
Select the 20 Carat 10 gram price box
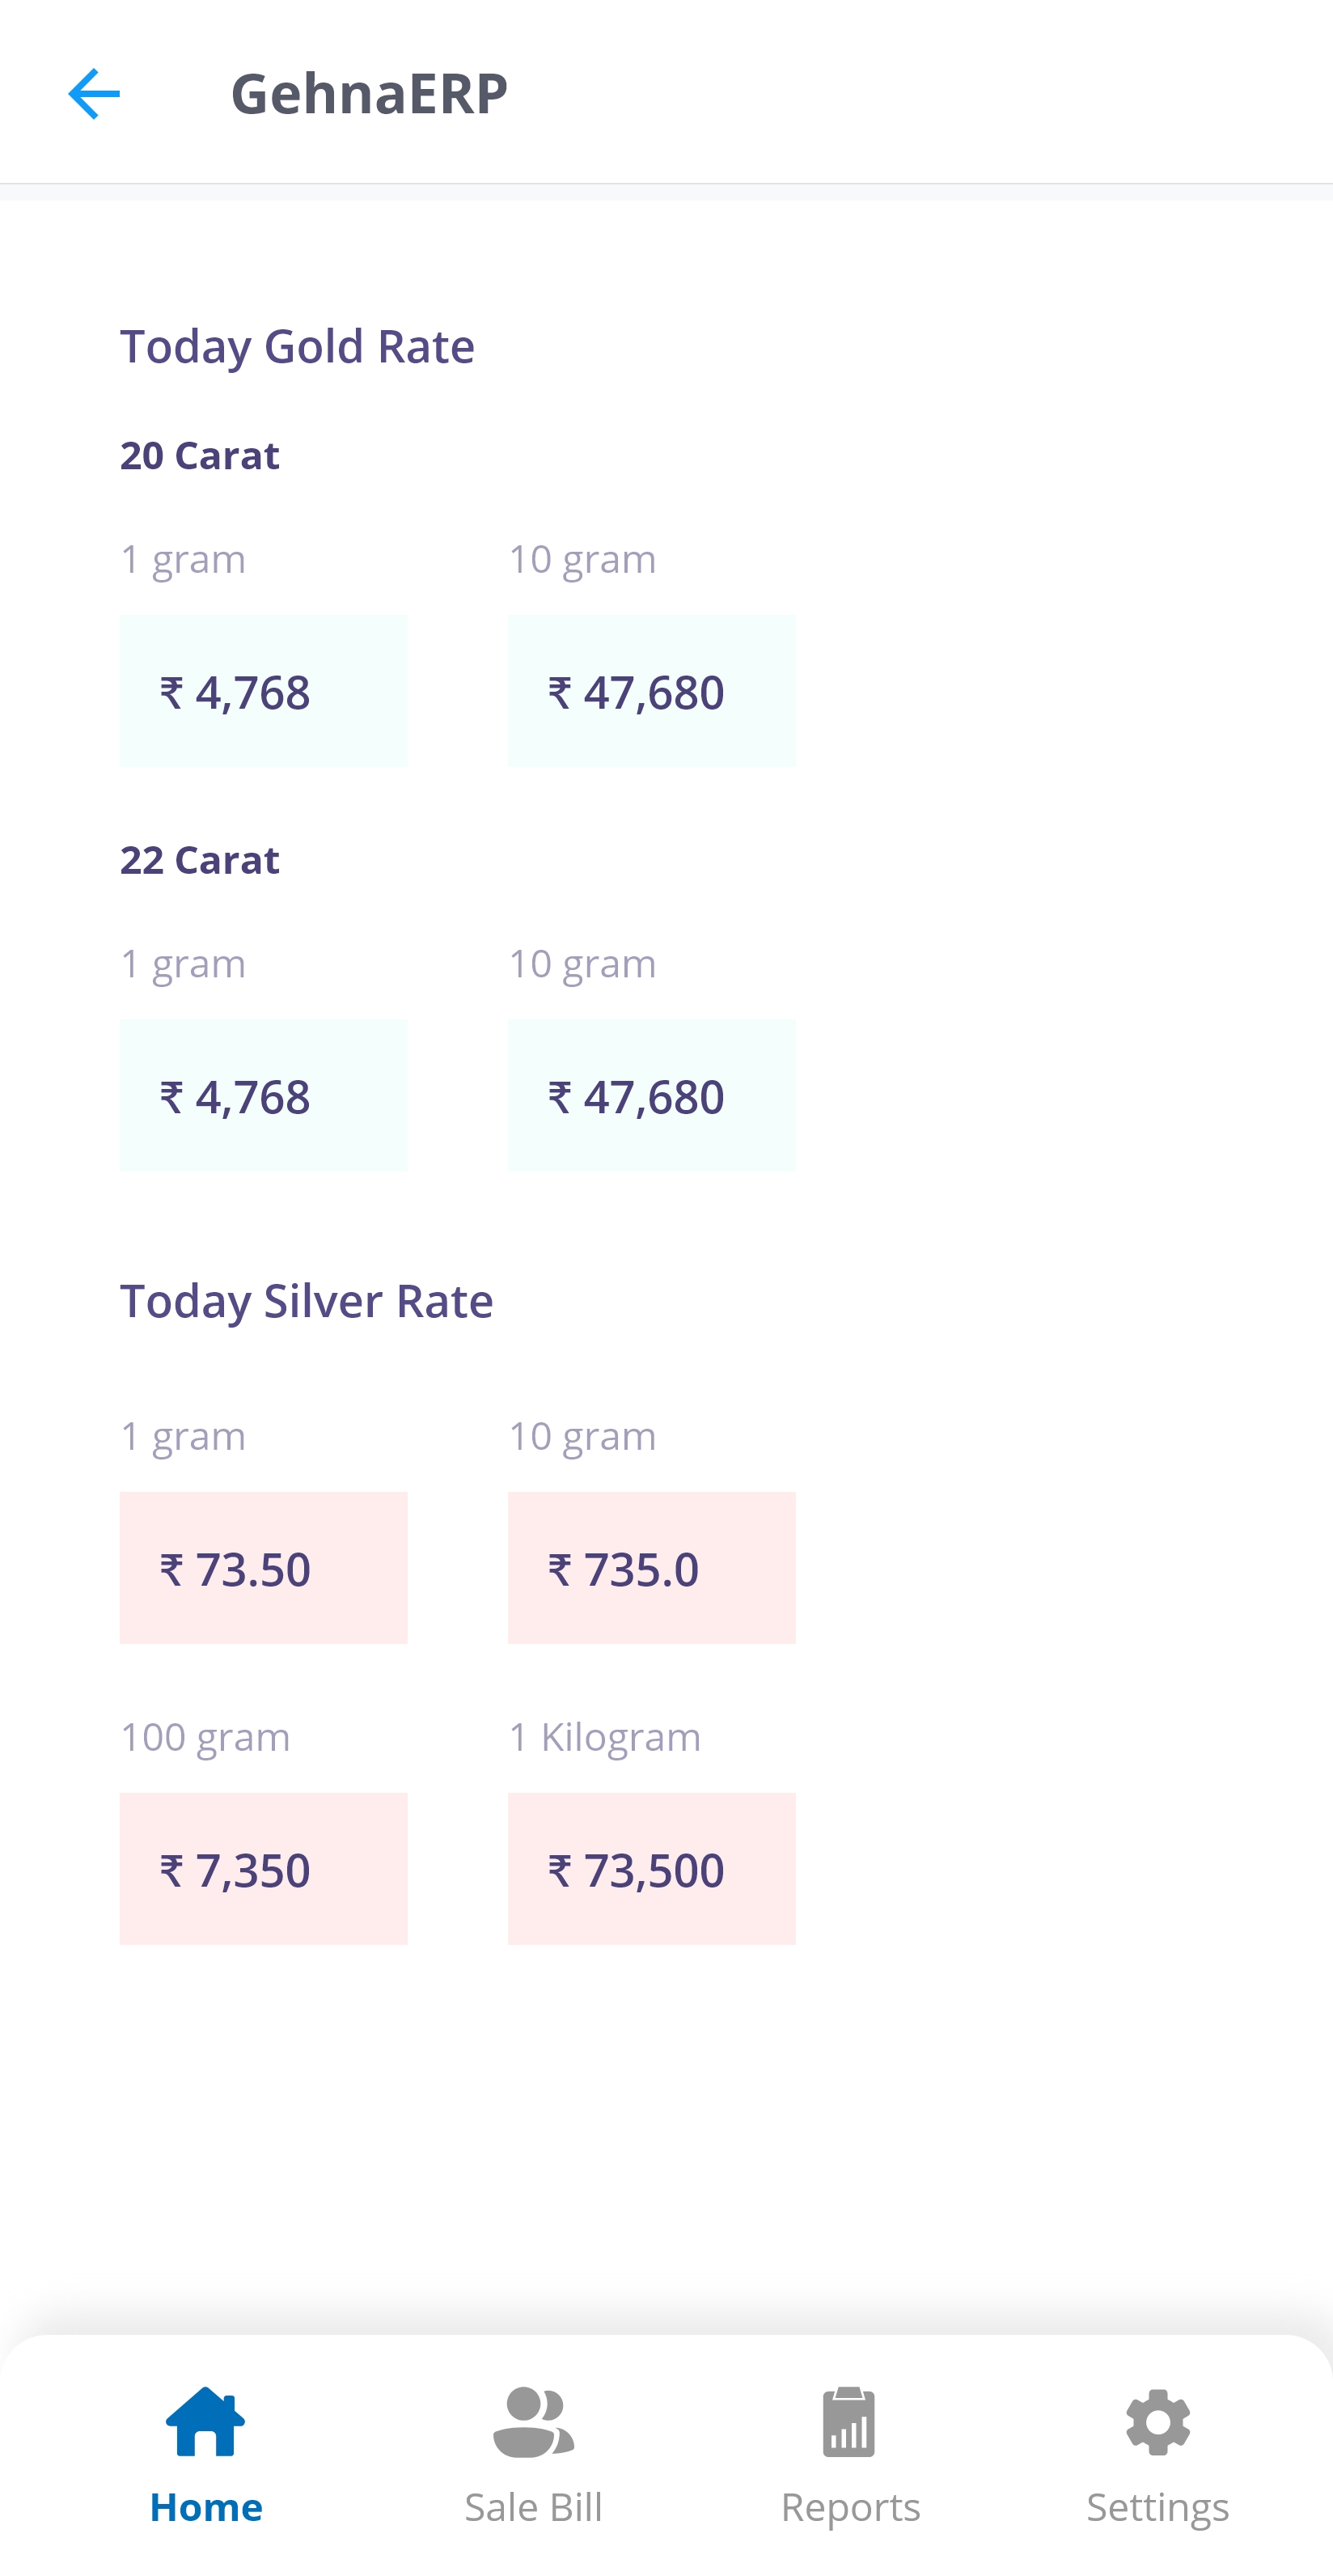(x=651, y=691)
